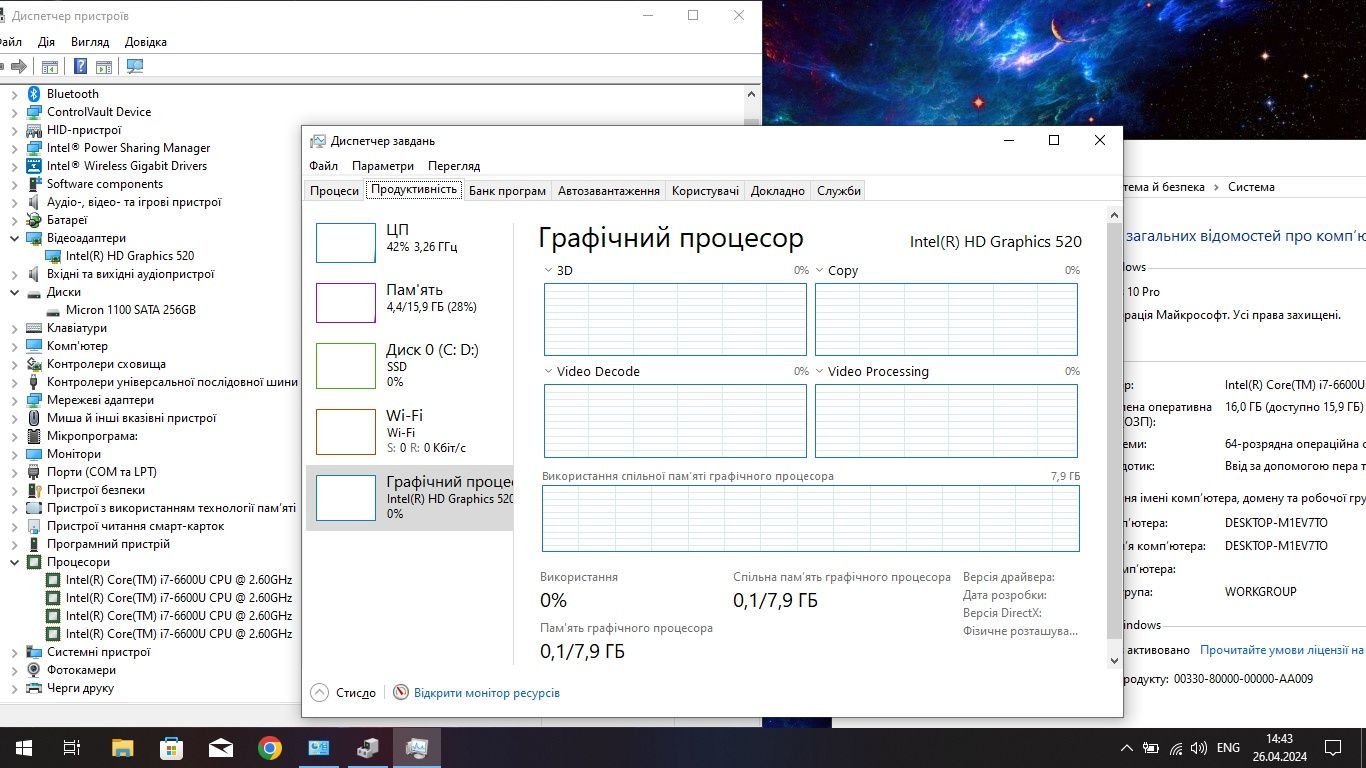Viewport: 1366px width, 768px height.
Task: Select the Пам'ять performance item
Action: tap(410, 302)
